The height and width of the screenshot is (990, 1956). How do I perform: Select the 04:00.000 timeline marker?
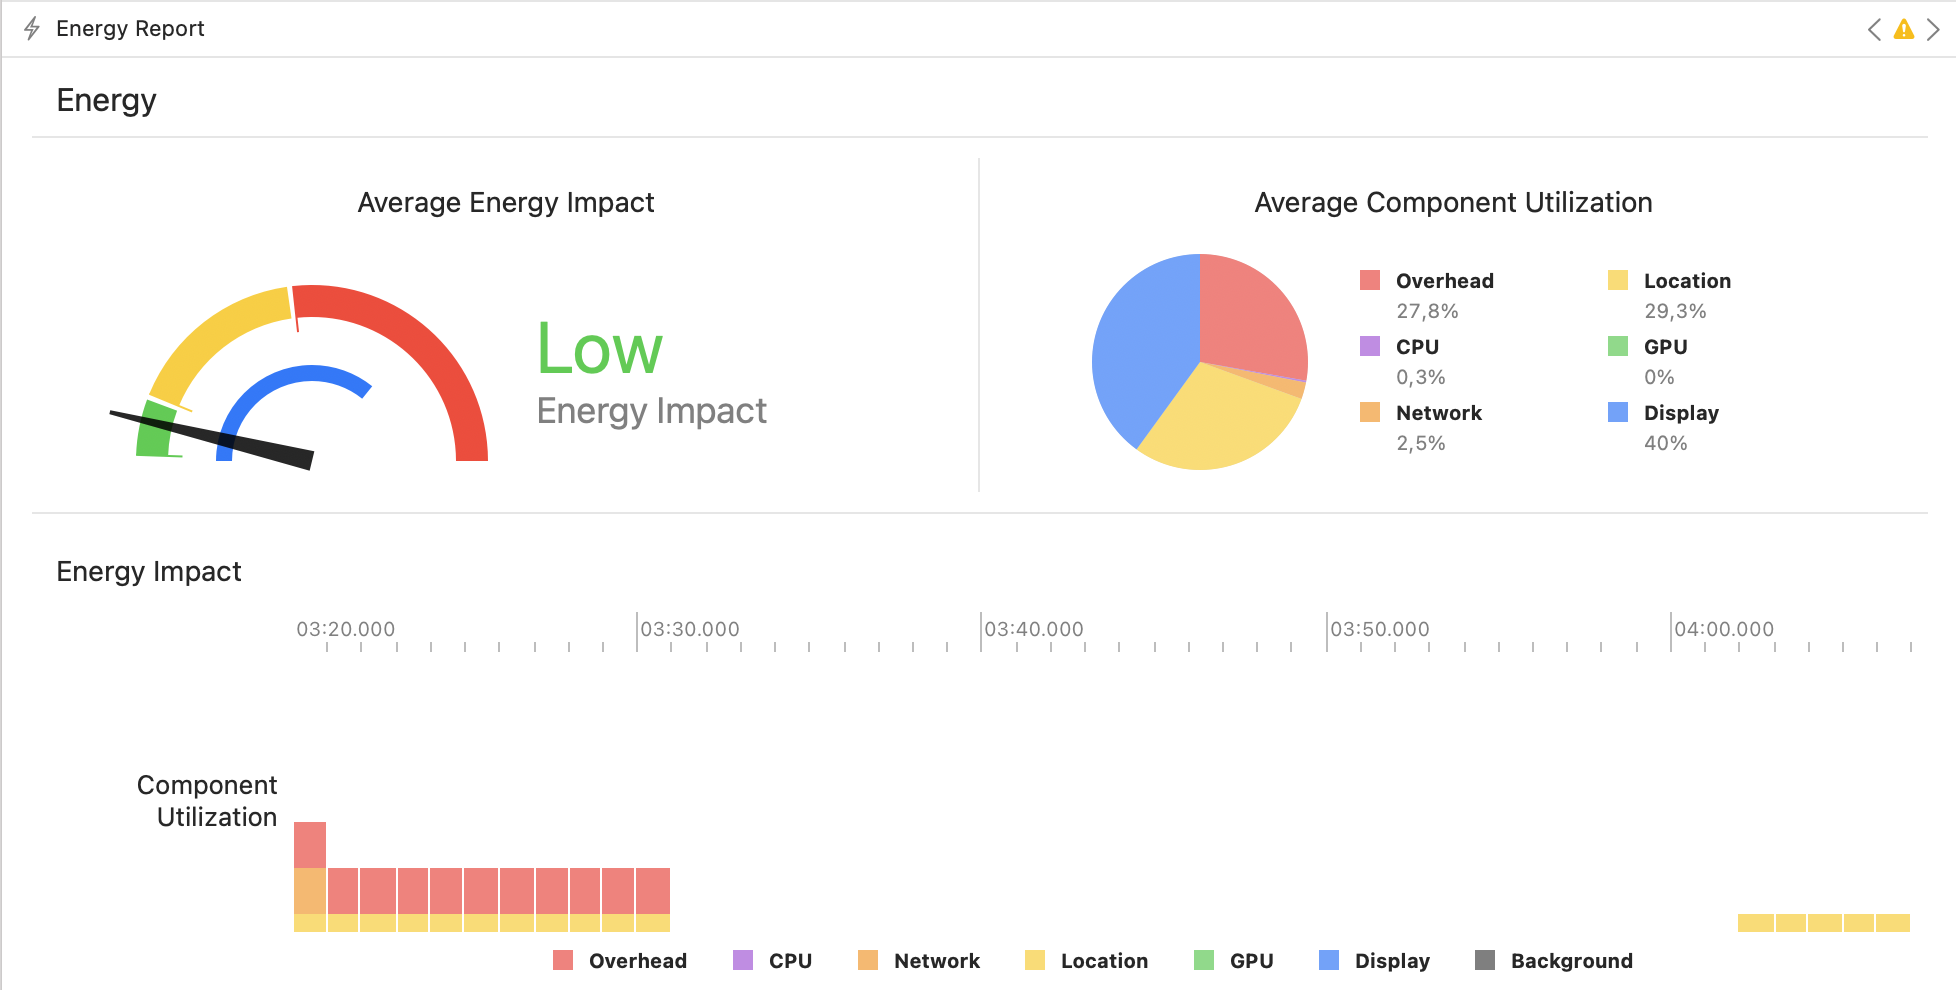(1724, 629)
